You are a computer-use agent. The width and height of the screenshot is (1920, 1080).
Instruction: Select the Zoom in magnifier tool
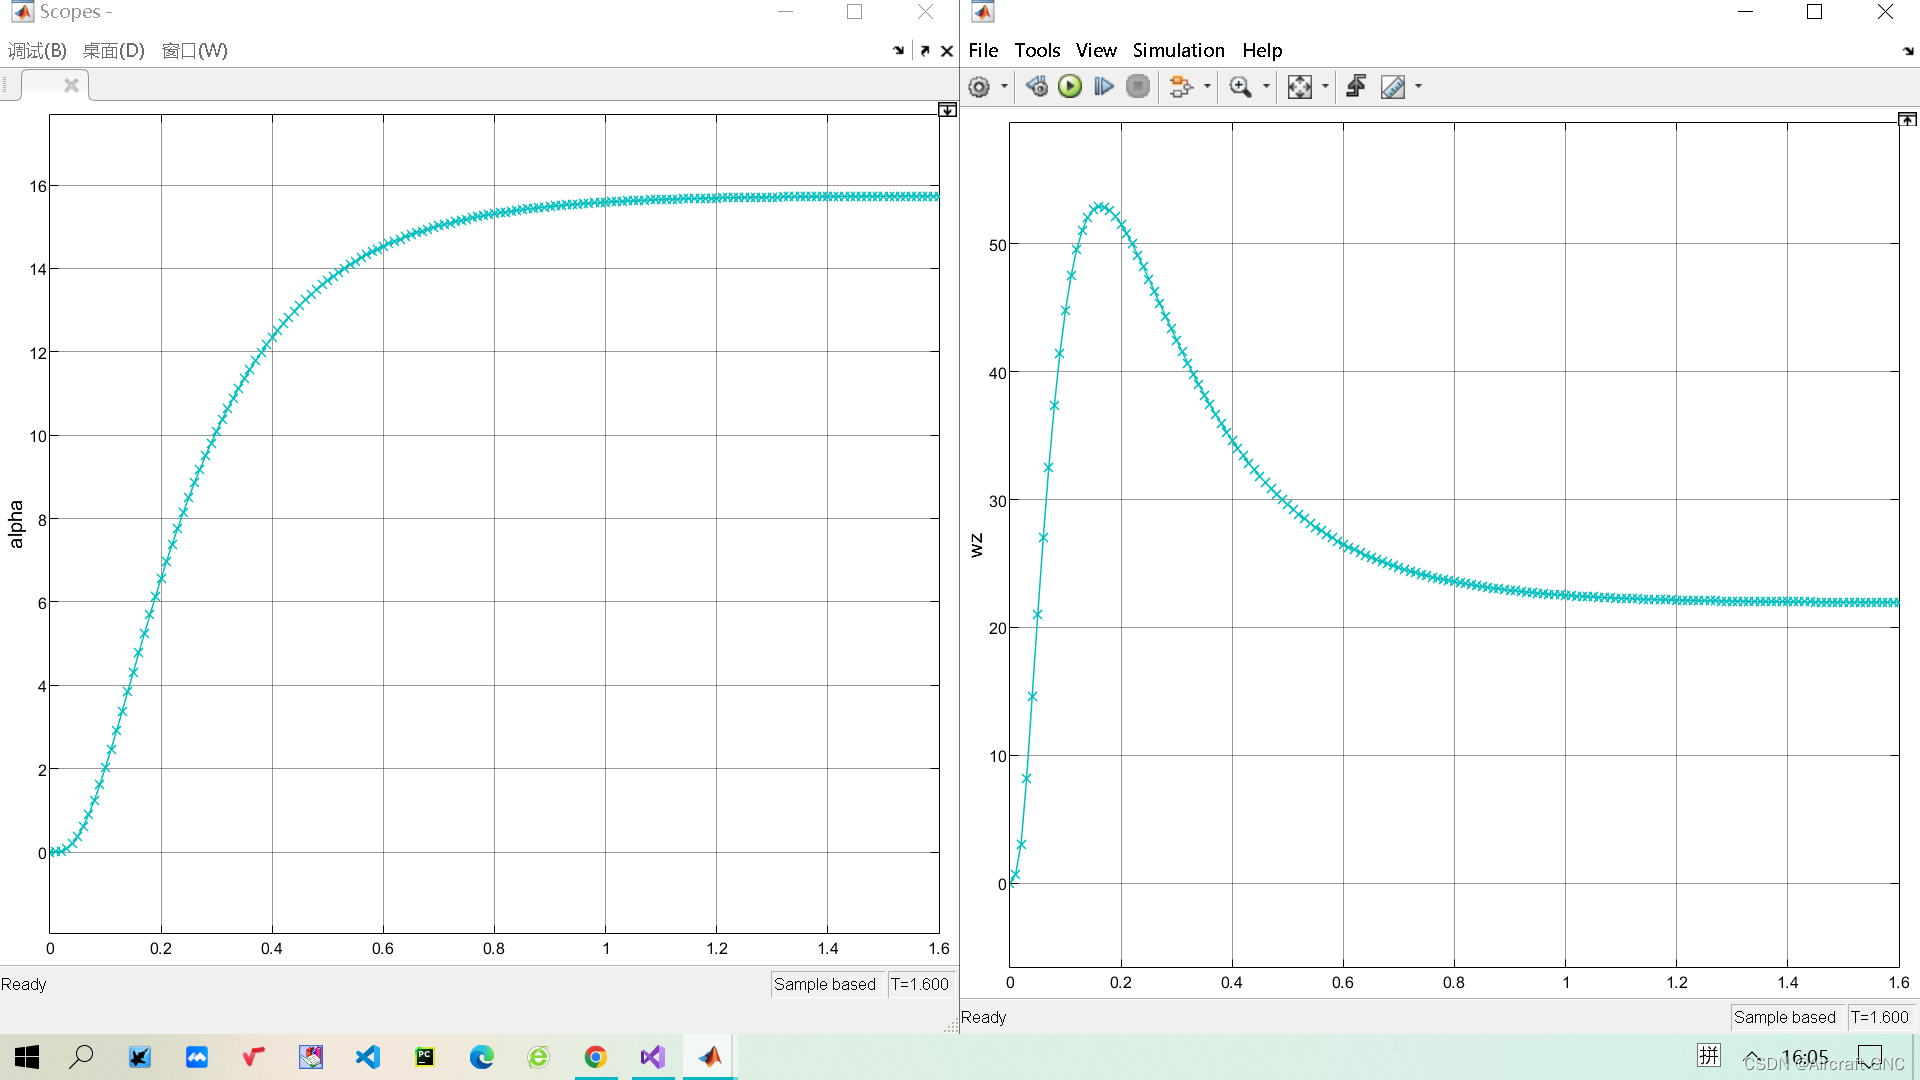click(x=1240, y=87)
